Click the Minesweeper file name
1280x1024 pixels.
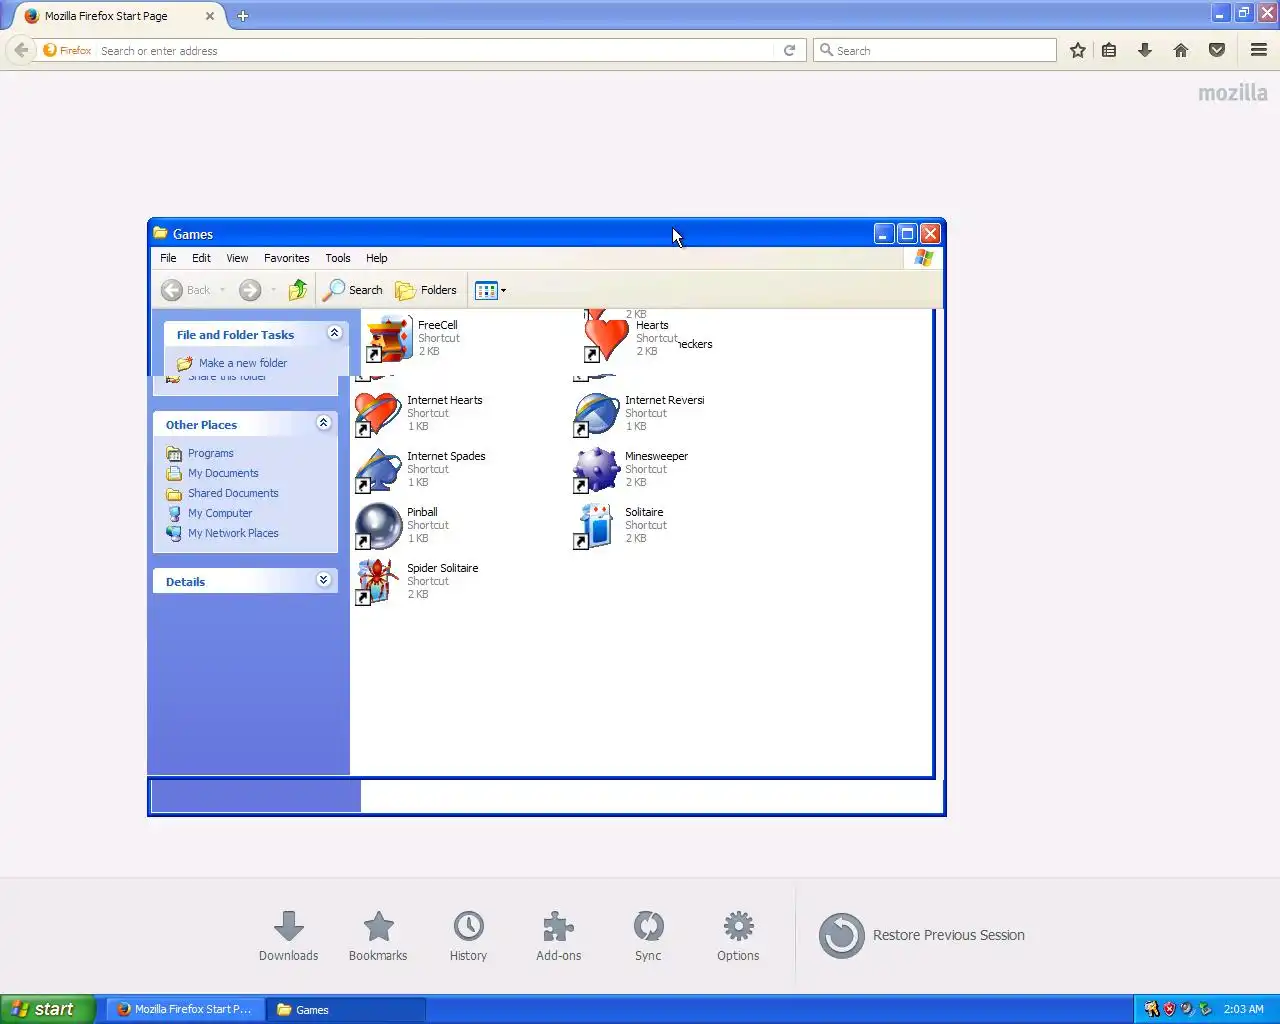pyautogui.click(x=656, y=456)
